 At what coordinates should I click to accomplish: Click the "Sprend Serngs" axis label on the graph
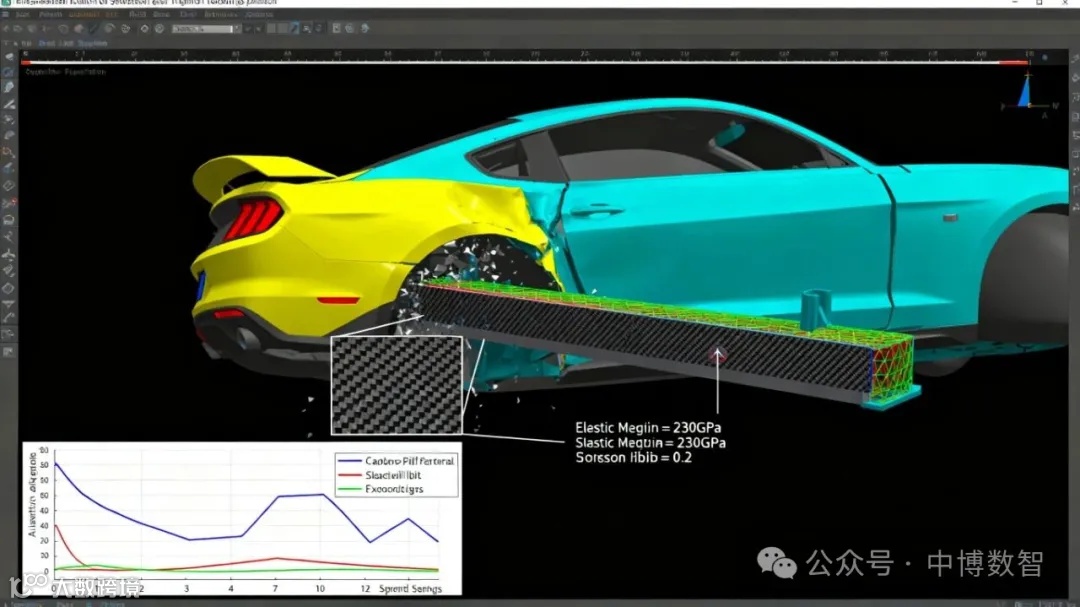click(411, 589)
